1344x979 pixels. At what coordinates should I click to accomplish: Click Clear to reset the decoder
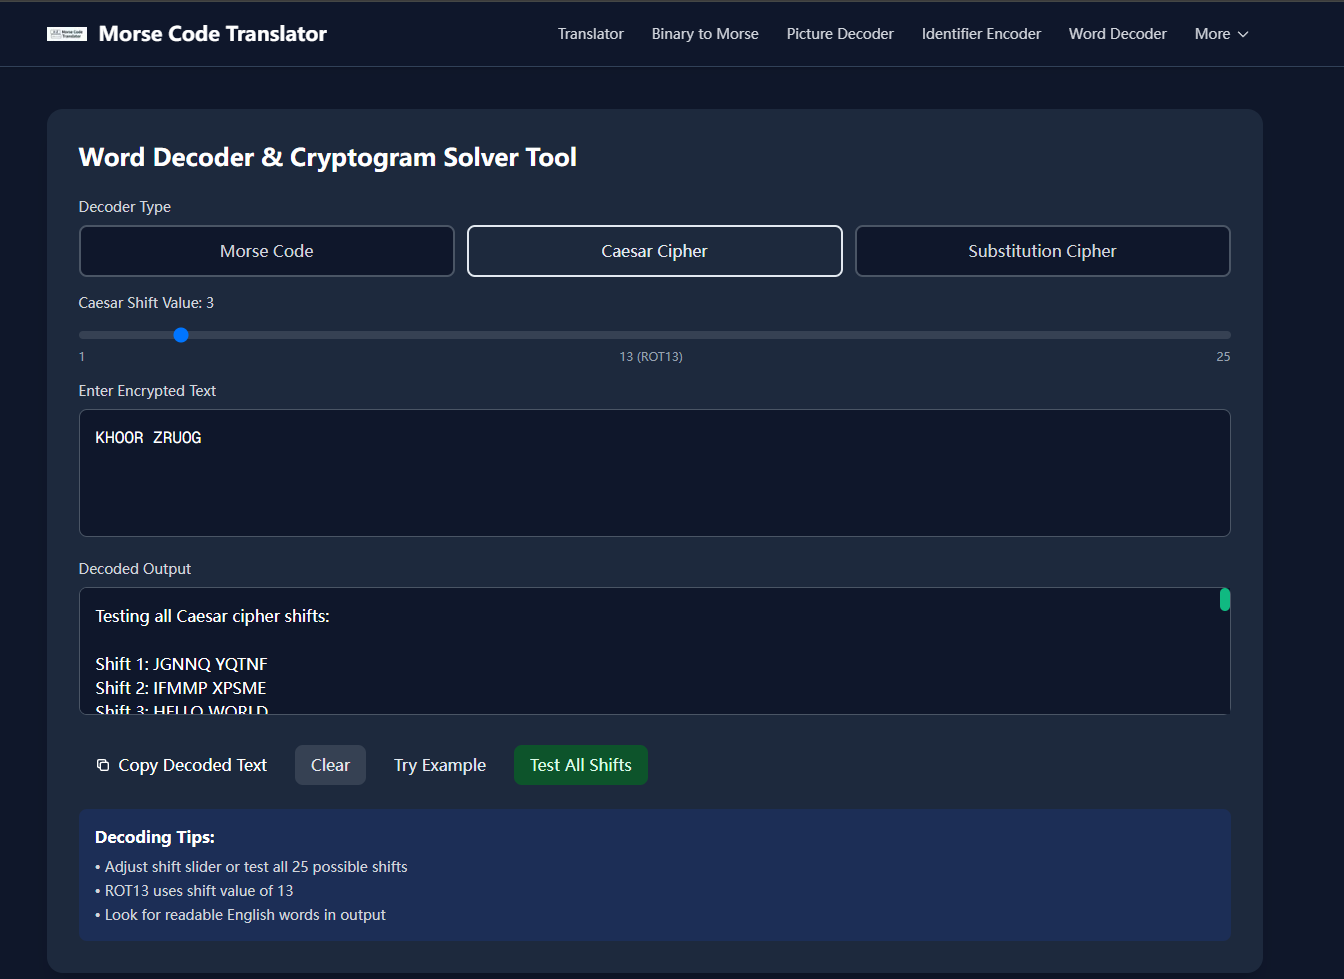click(x=330, y=765)
